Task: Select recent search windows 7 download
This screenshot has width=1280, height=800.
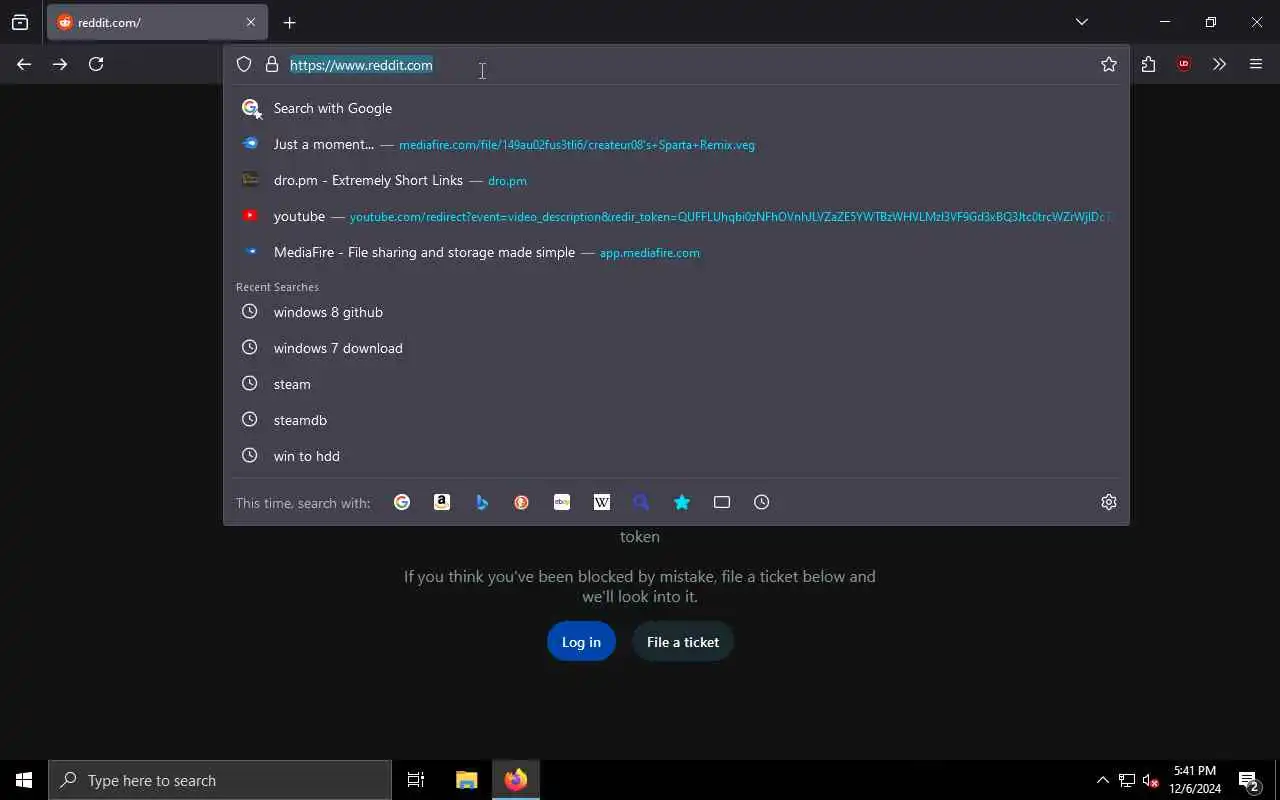Action: click(676, 348)
